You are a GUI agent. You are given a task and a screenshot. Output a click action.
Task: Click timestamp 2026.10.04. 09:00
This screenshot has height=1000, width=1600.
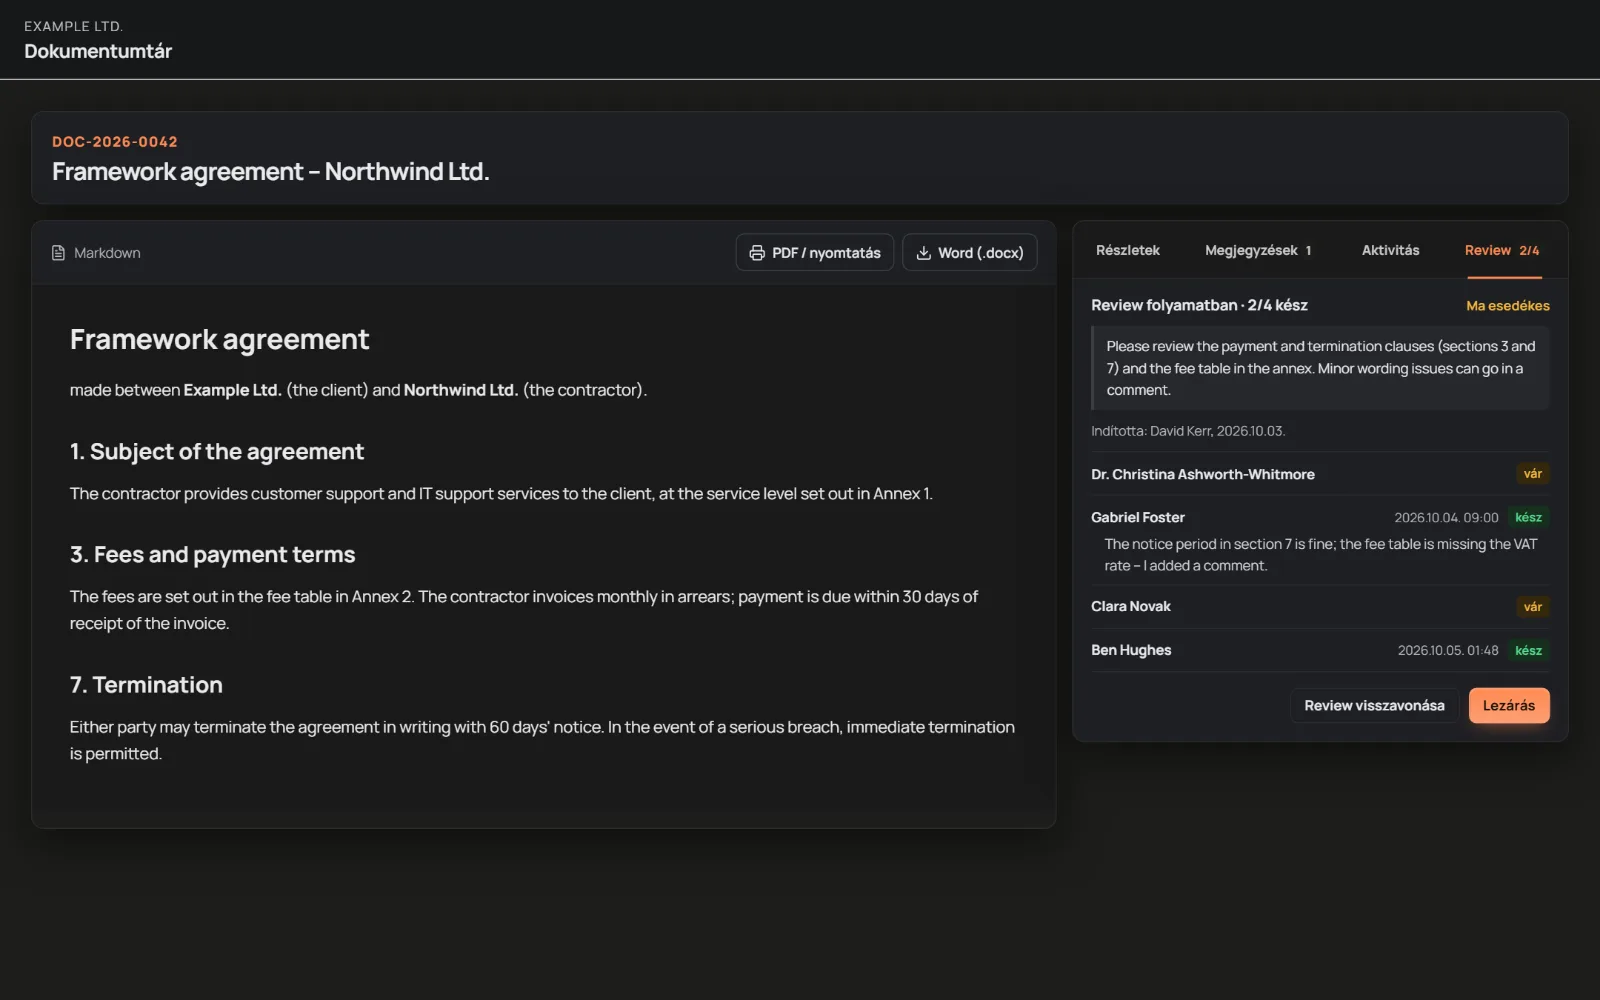1446,517
